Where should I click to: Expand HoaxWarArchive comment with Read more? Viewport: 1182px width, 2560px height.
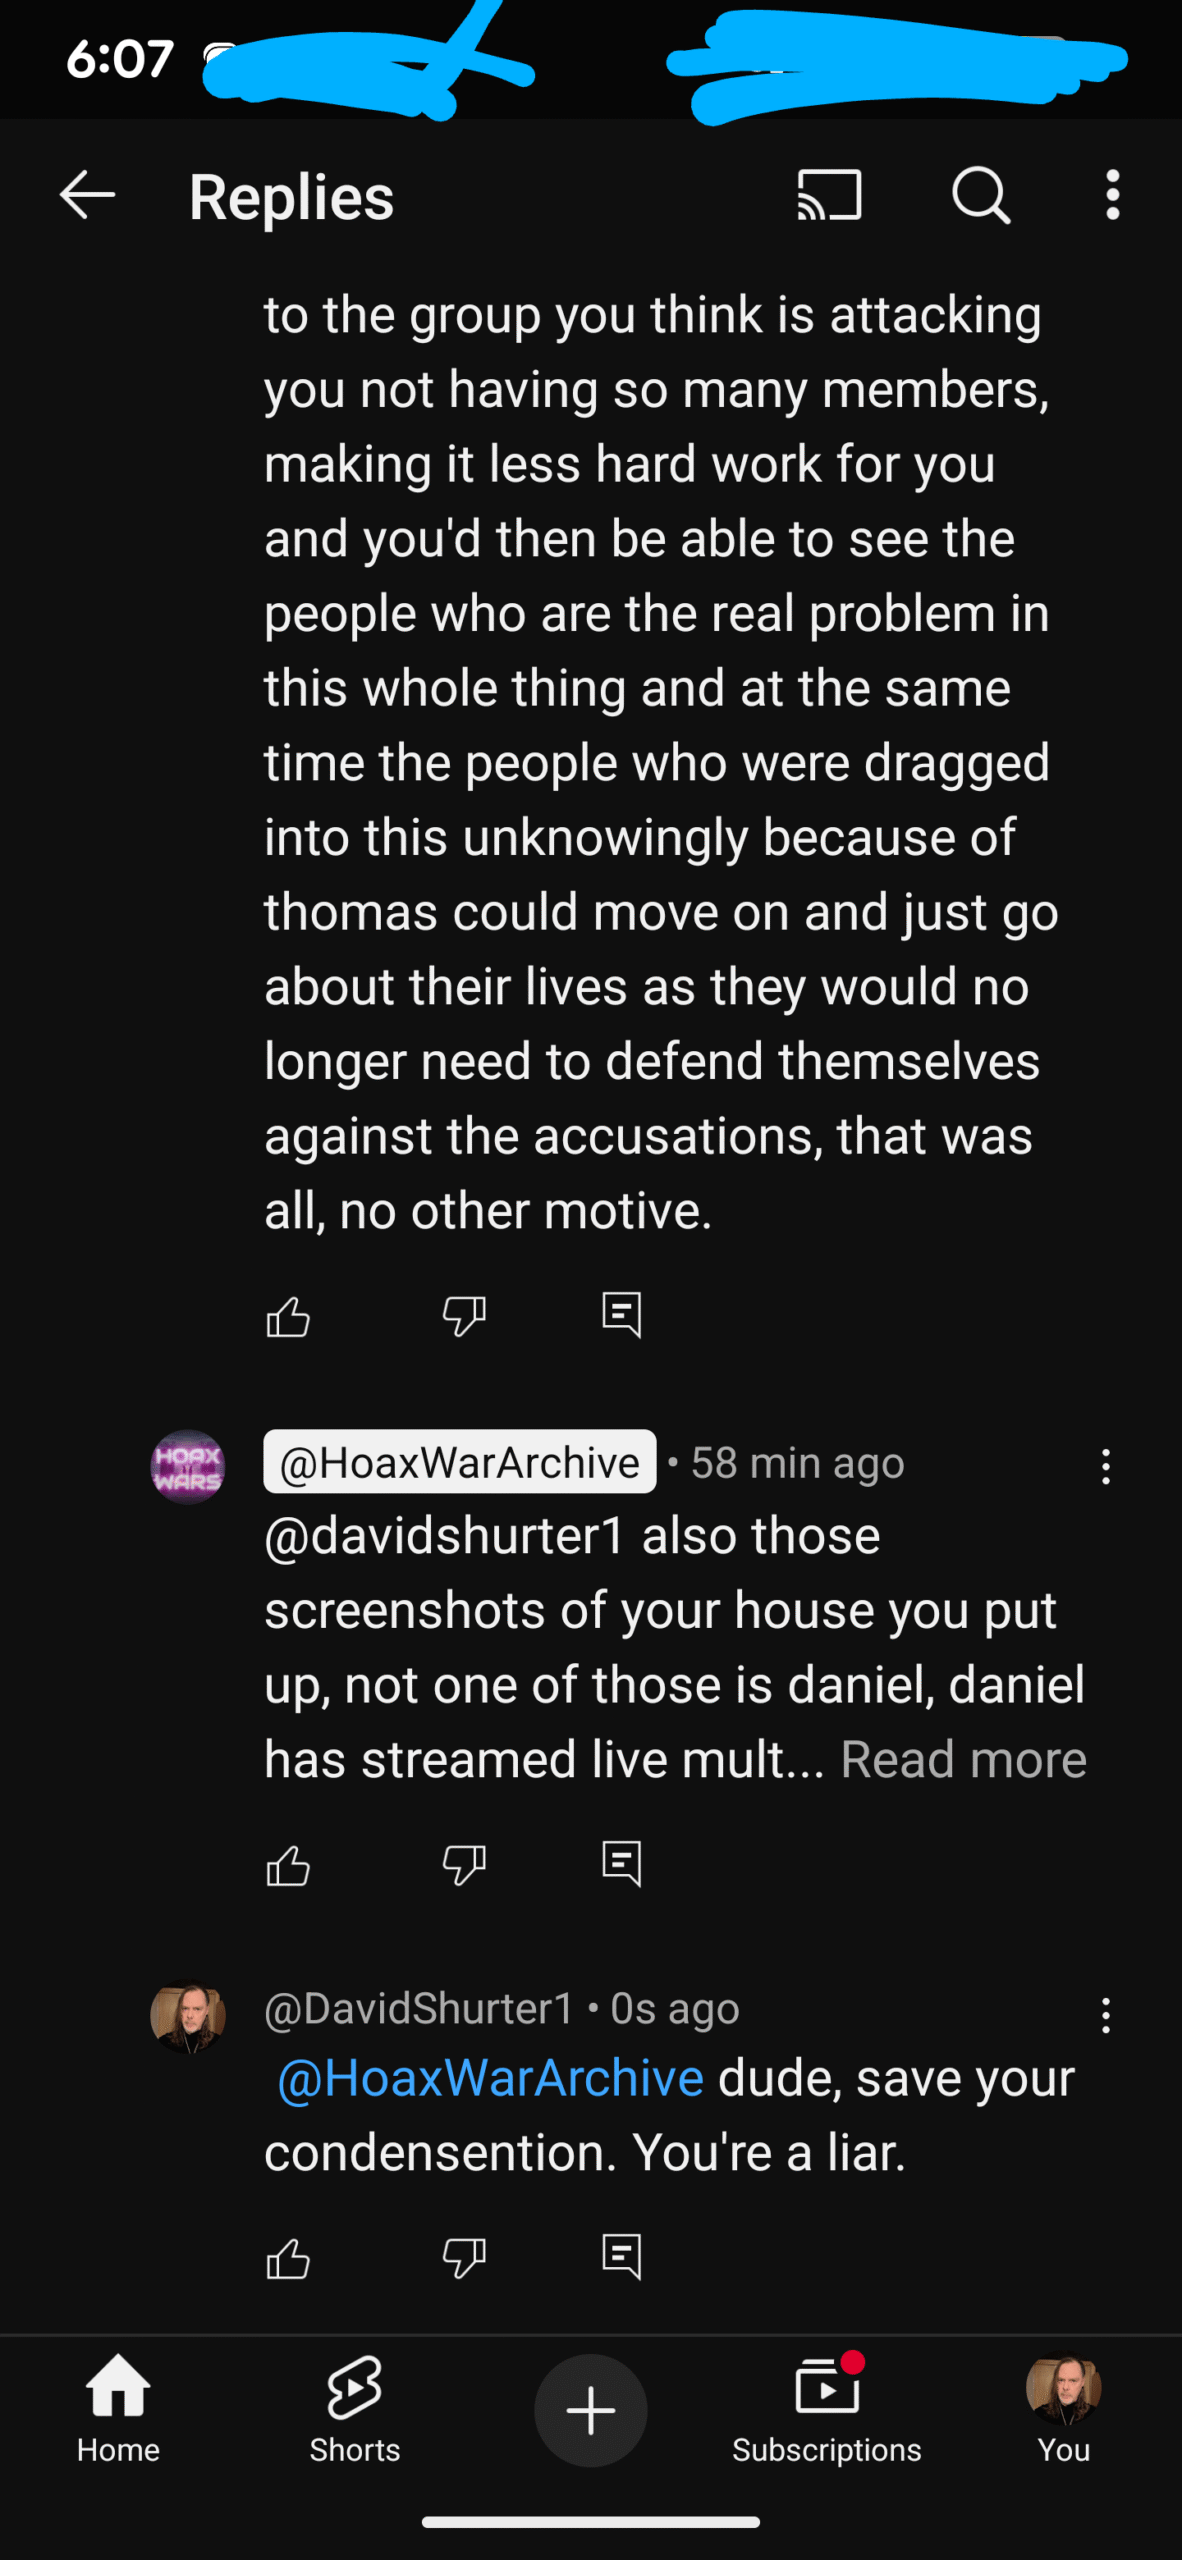point(963,1759)
